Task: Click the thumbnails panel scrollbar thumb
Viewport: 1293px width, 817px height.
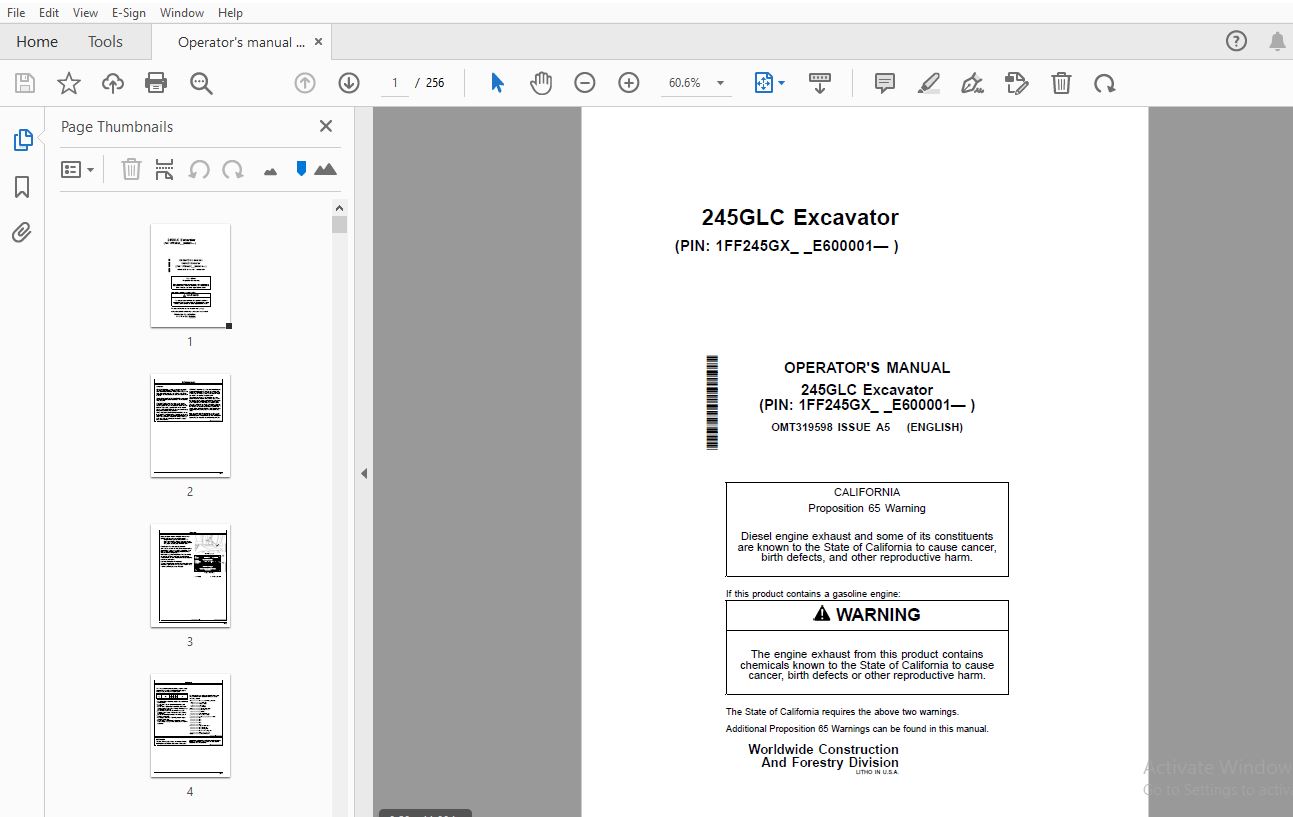Action: point(340,224)
